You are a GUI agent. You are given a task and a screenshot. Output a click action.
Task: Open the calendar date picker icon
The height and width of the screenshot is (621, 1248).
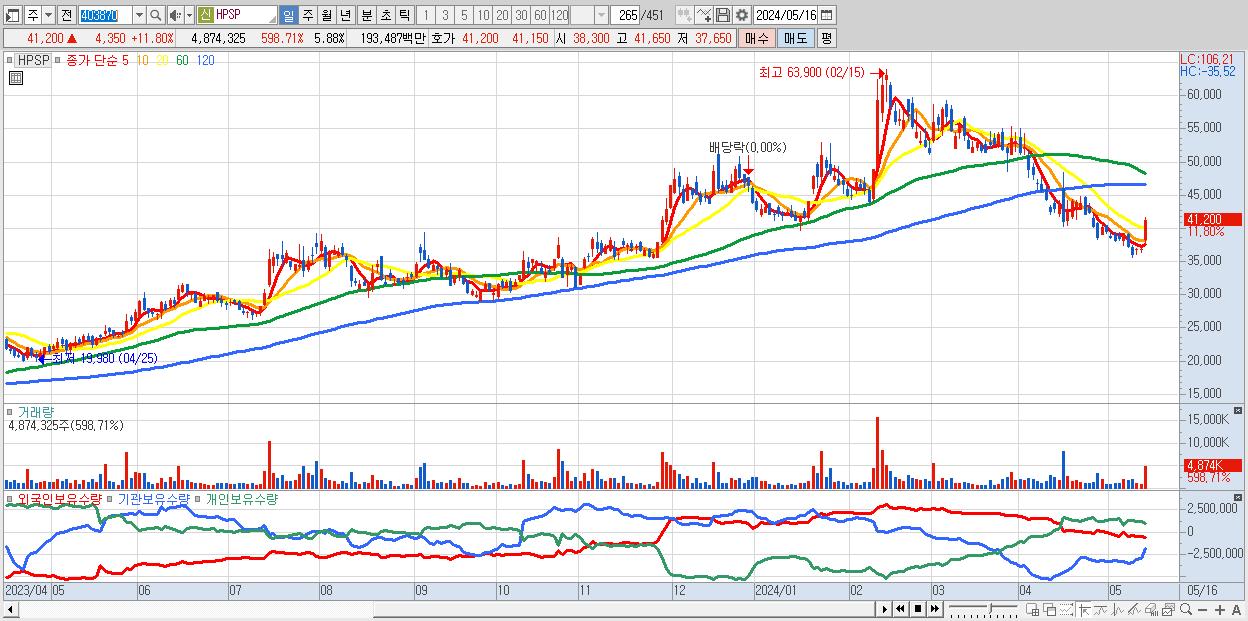[x=827, y=16]
